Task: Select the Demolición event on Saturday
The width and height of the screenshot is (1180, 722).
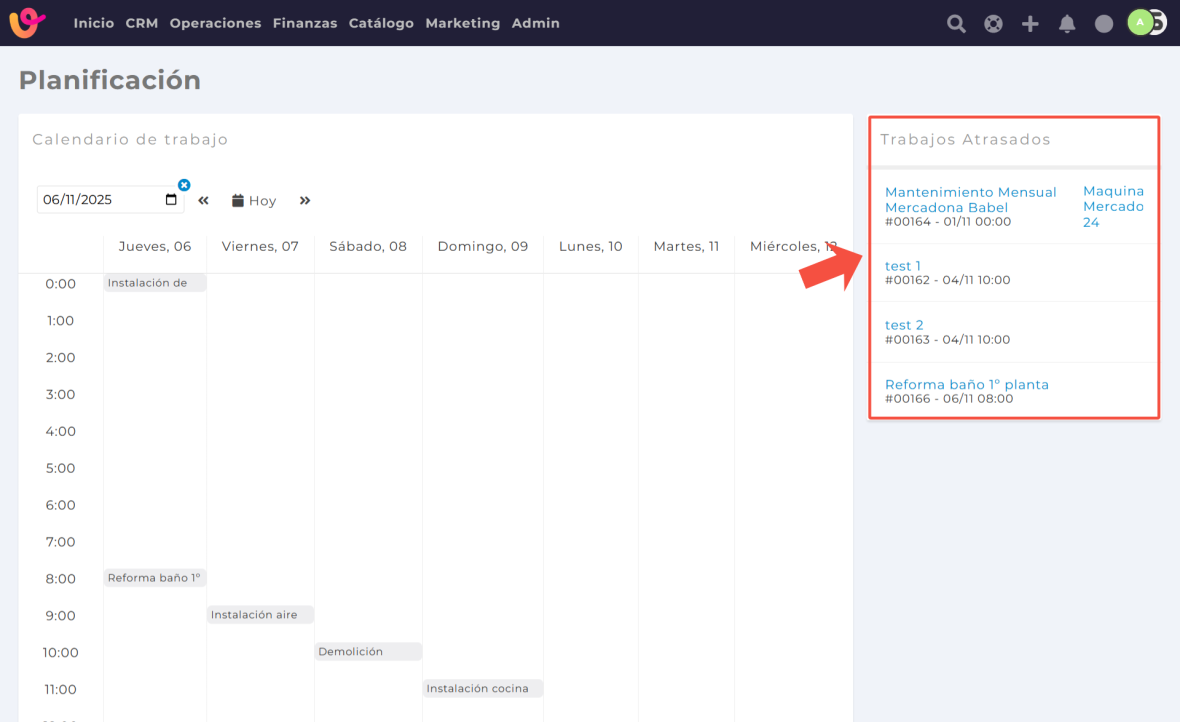Action: (367, 652)
